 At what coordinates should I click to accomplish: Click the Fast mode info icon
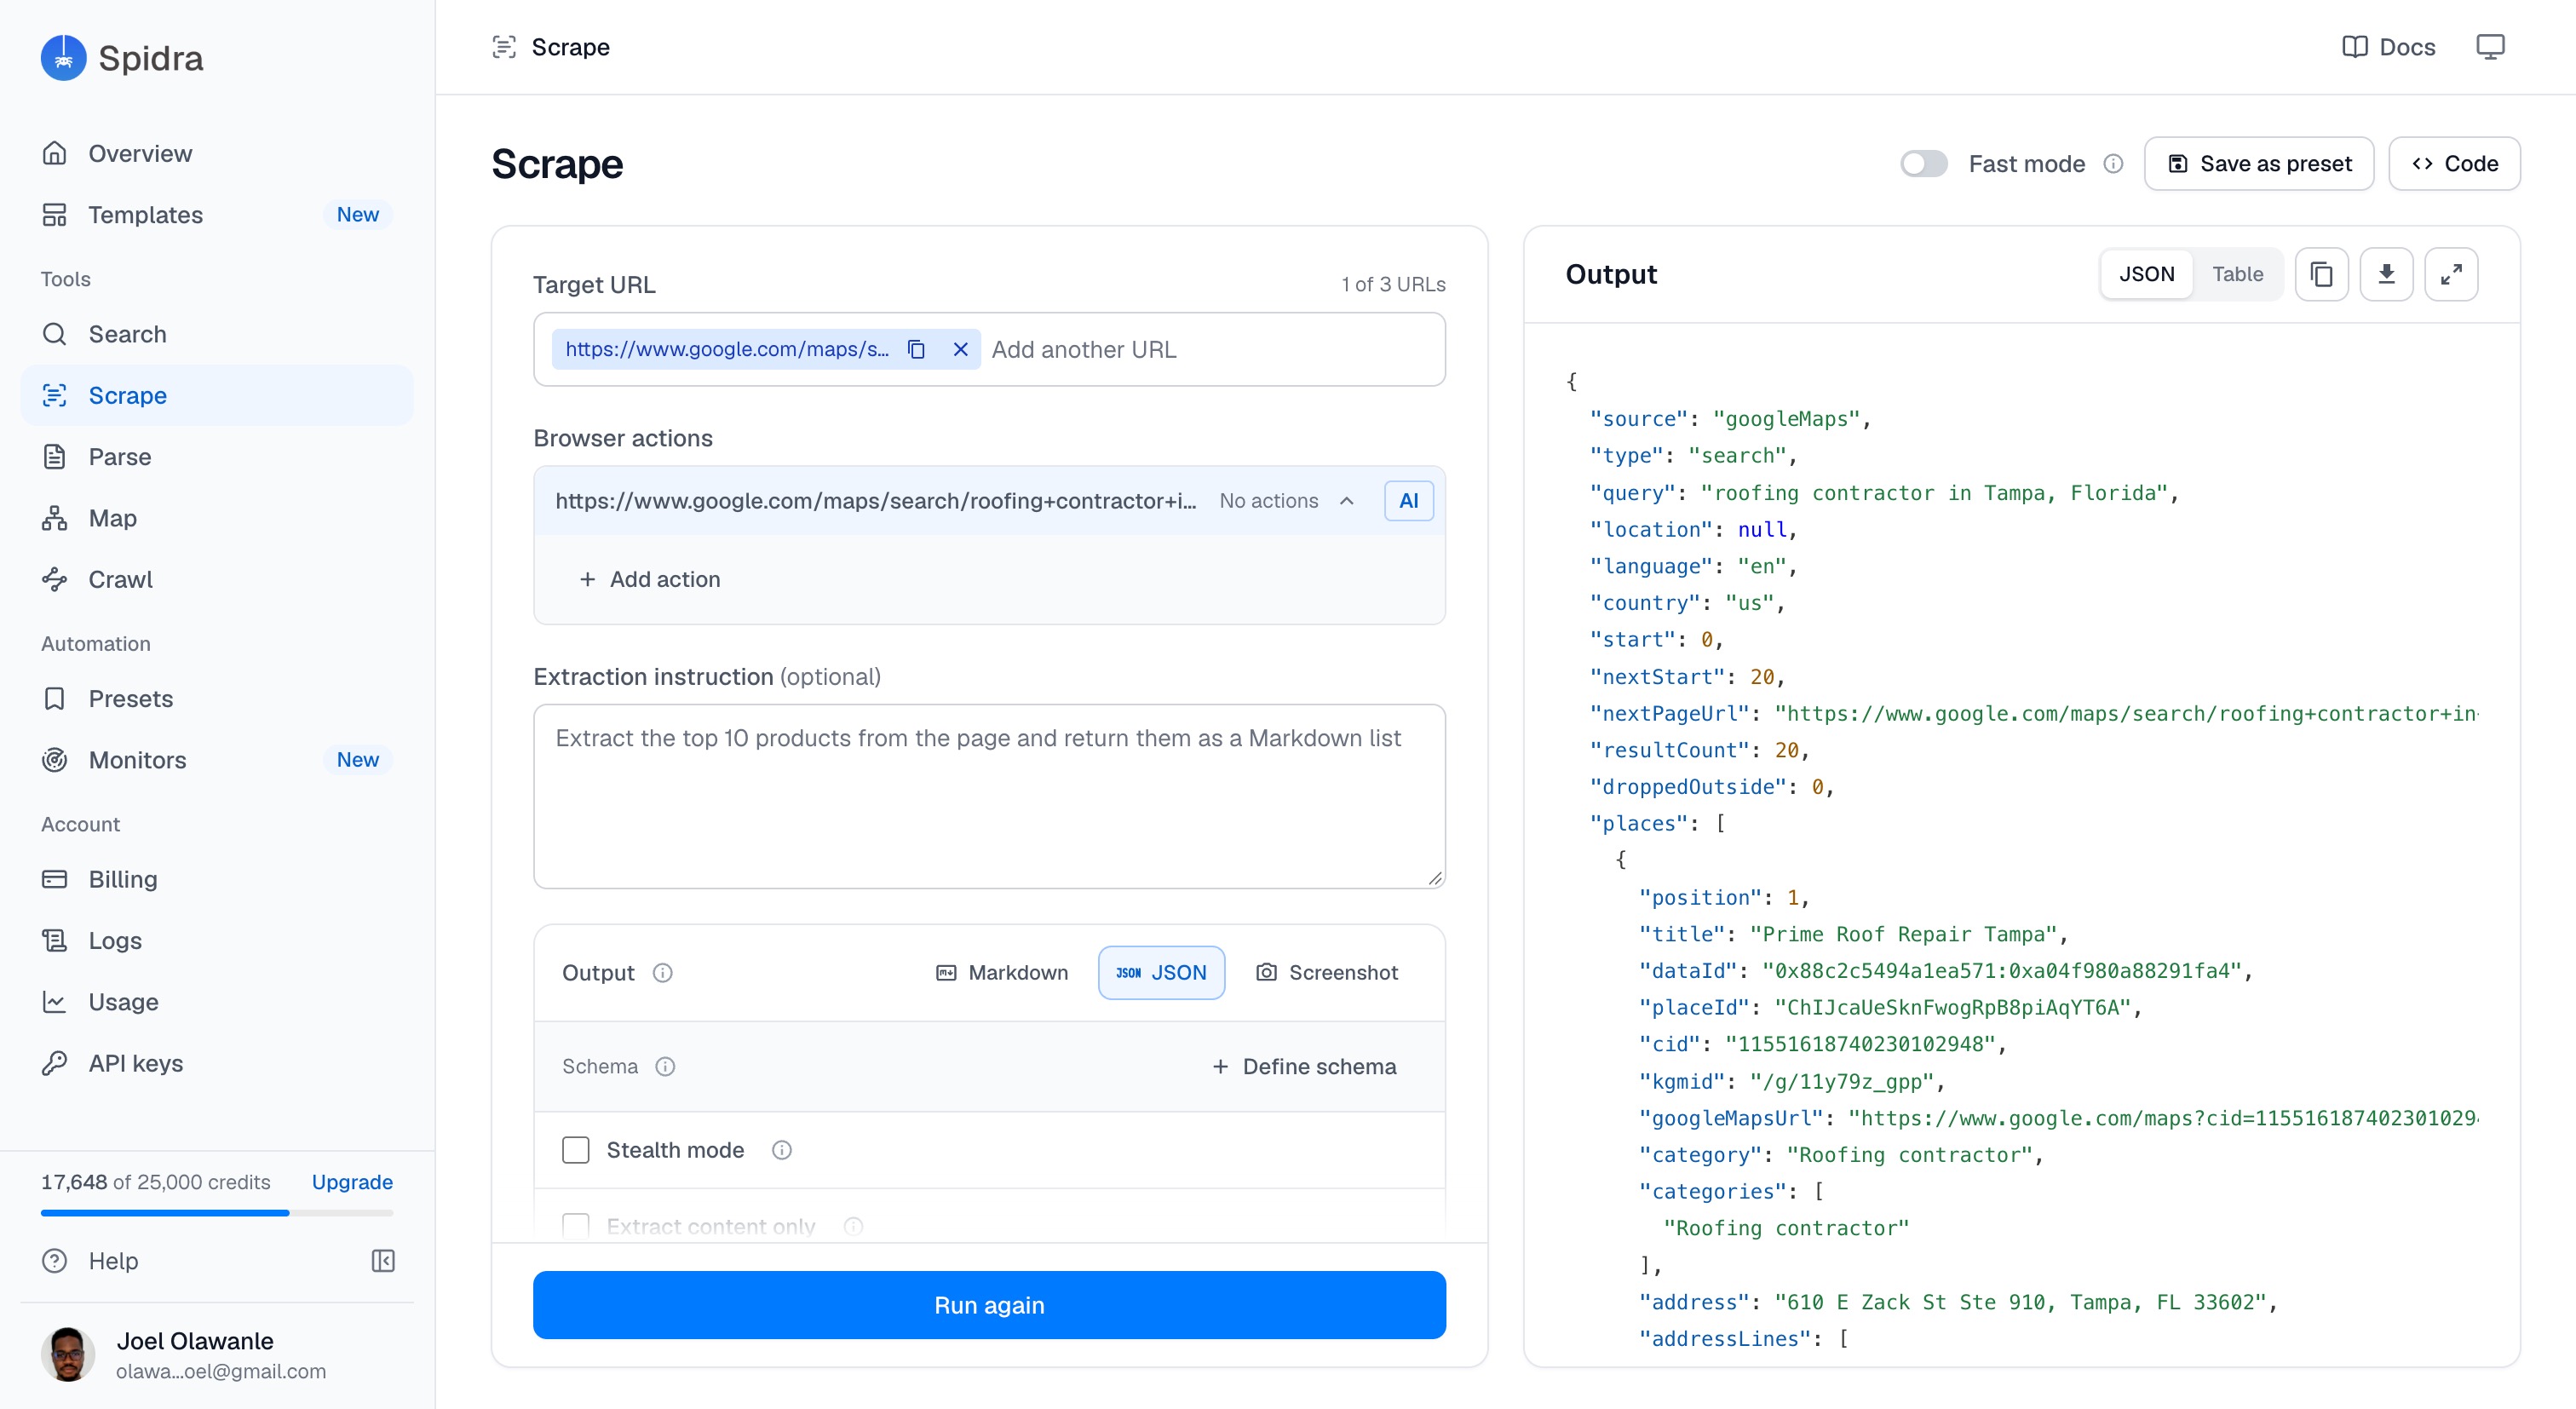pos(2113,164)
